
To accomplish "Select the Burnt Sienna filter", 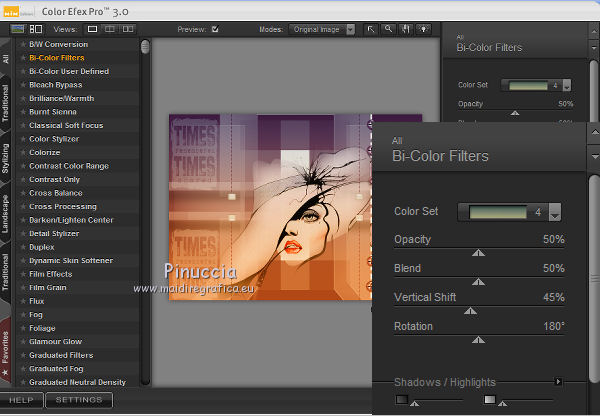I will coord(53,112).
